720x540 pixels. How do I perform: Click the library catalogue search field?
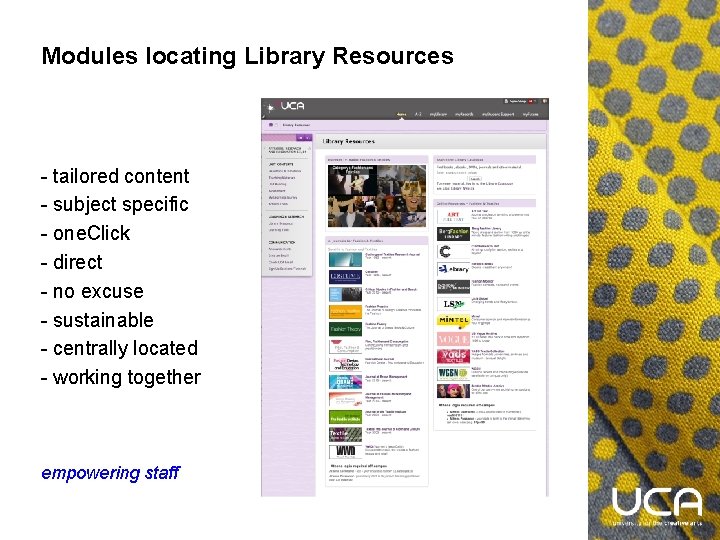click(452, 179)
